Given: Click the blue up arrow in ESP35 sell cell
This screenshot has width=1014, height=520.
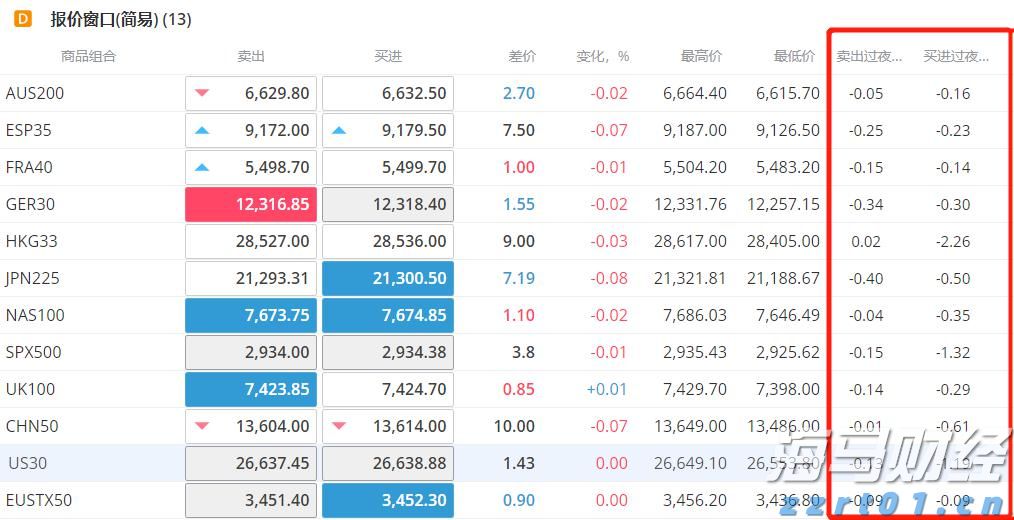Looking at the screenshot, I should (x=202, y=130).
